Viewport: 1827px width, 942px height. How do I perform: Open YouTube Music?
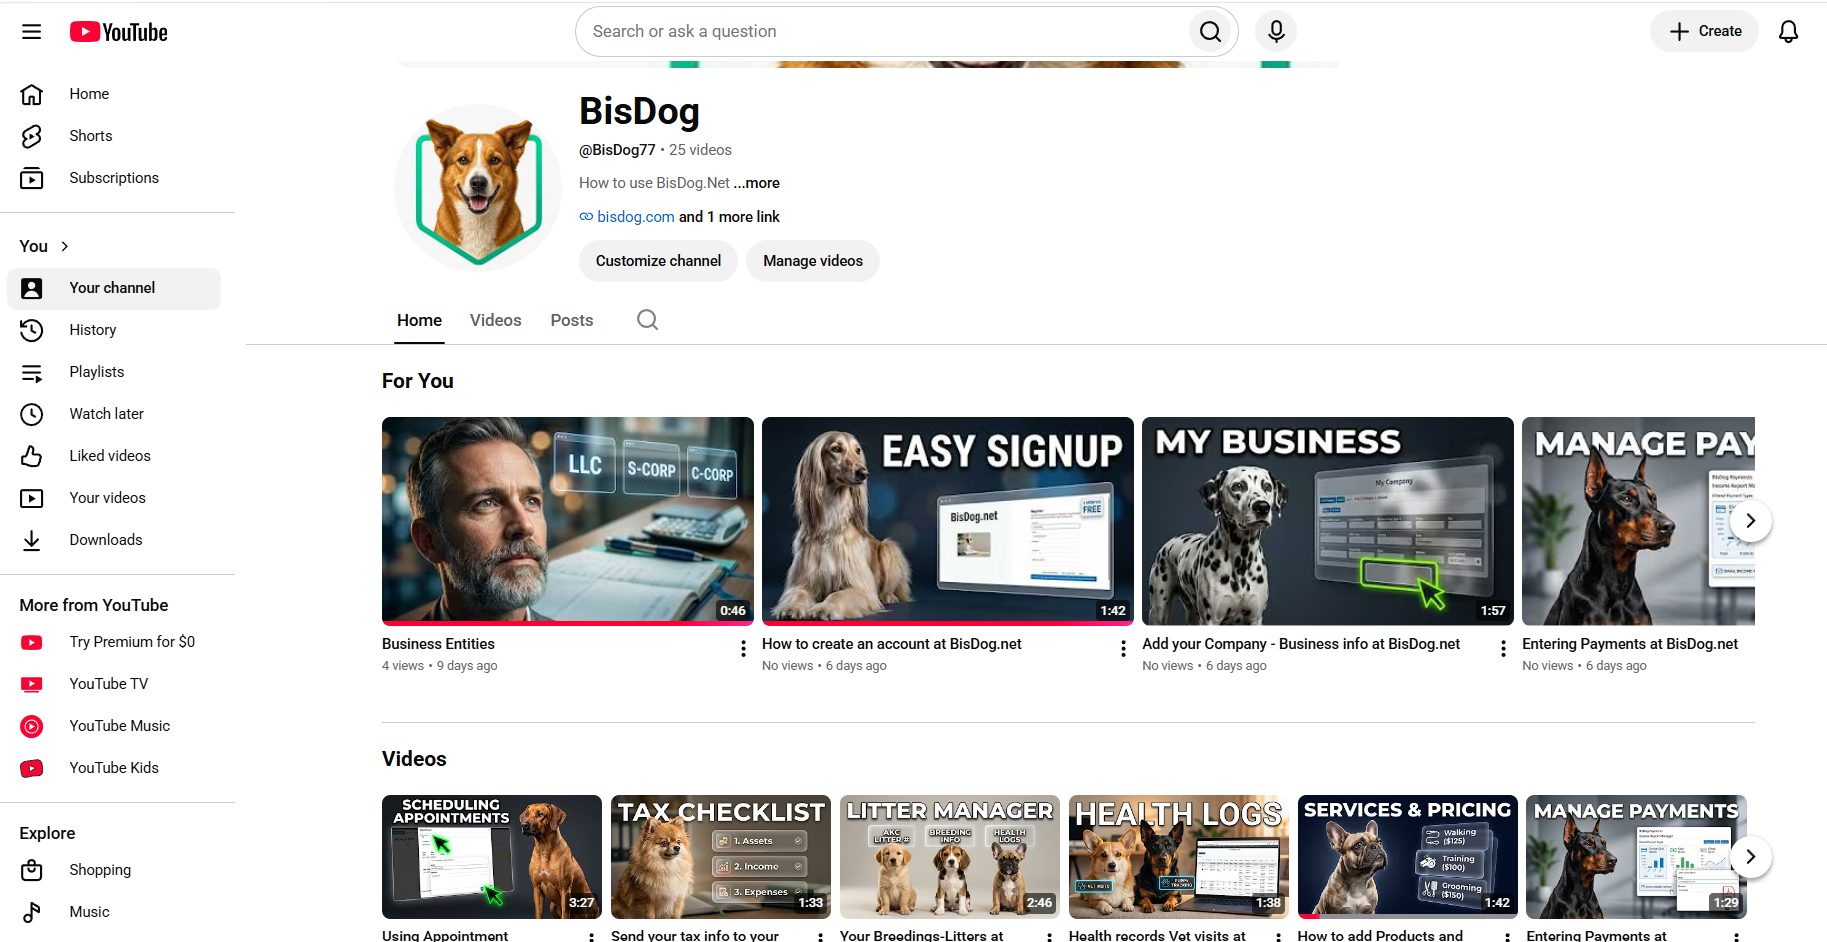point(114,726)
